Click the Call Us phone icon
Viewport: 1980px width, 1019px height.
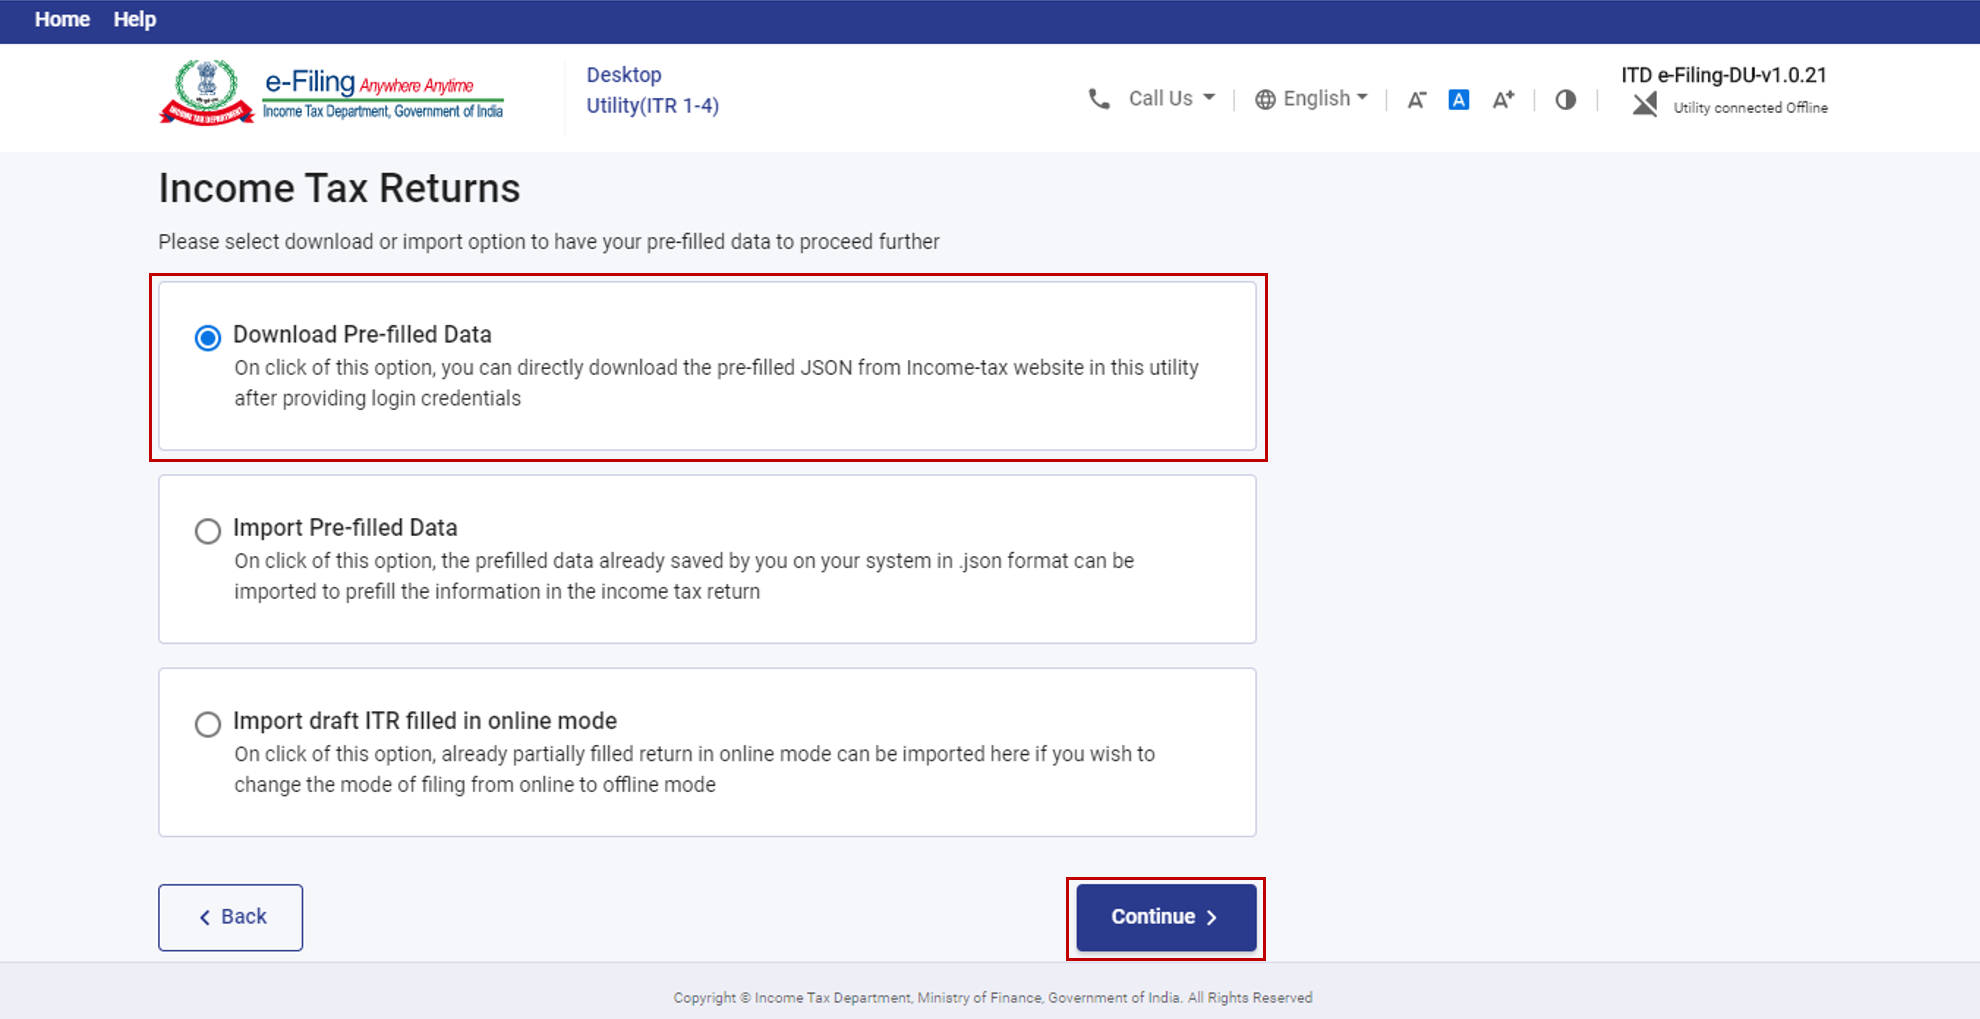(1100, 98)
